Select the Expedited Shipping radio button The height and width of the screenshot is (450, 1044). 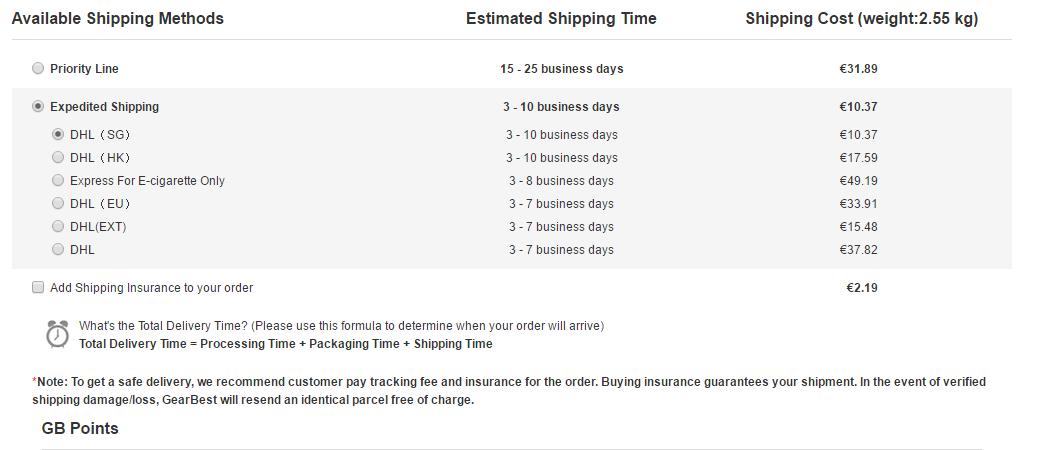coord(38,106)
